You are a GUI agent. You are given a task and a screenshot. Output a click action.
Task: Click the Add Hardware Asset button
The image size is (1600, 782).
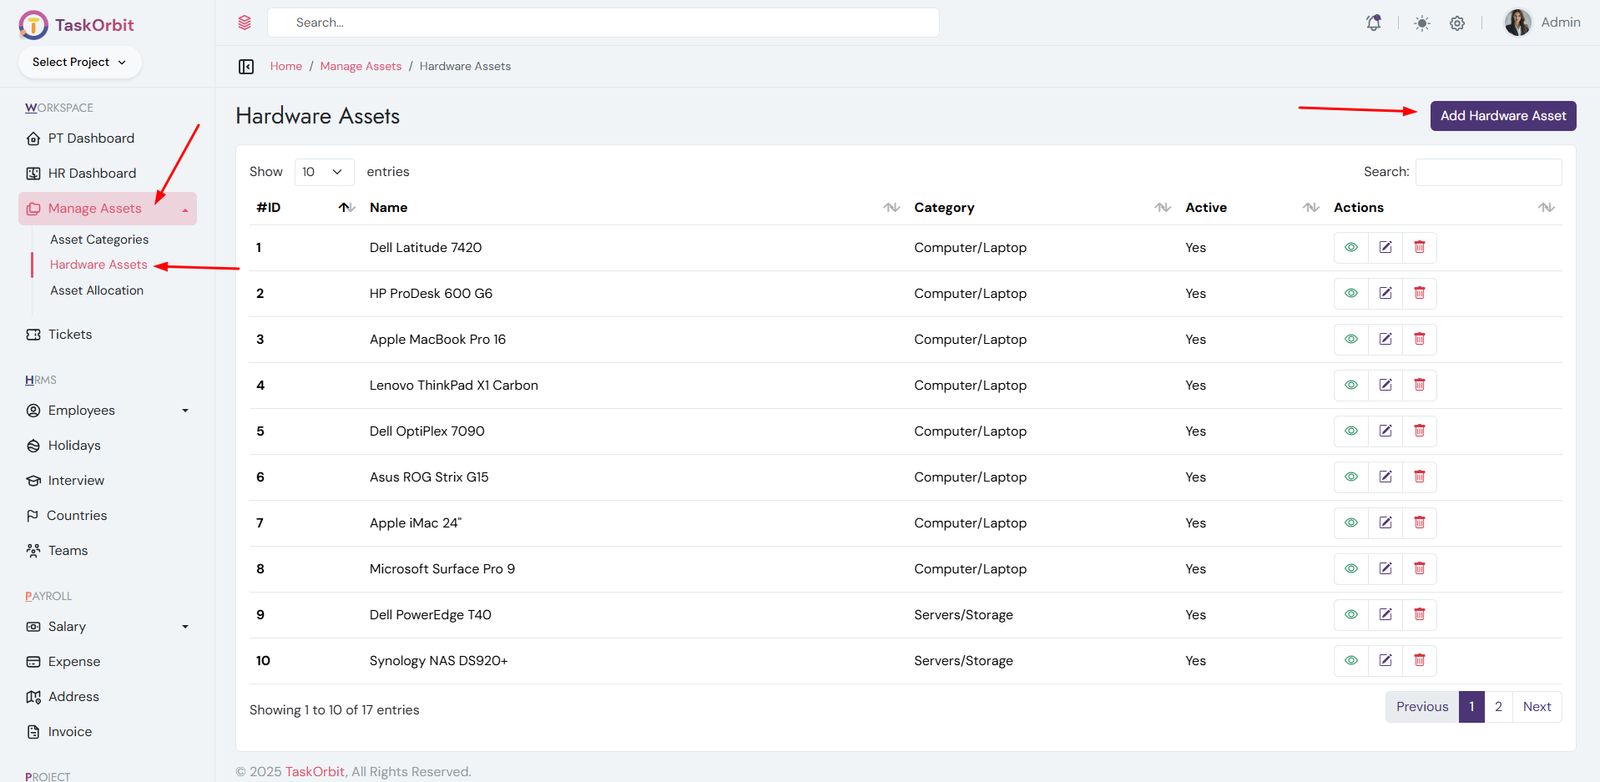tap(1502, 116)
